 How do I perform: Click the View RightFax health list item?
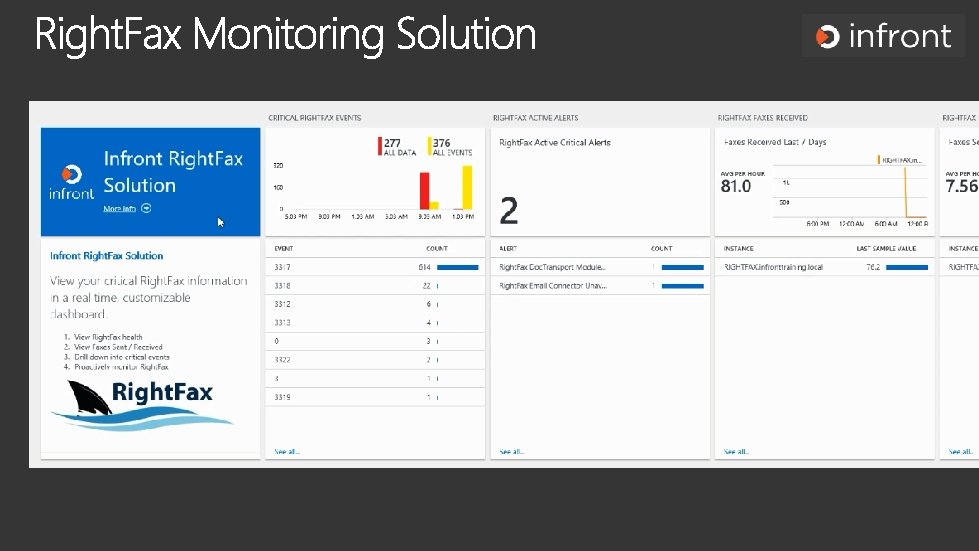[x=108, y=337]
